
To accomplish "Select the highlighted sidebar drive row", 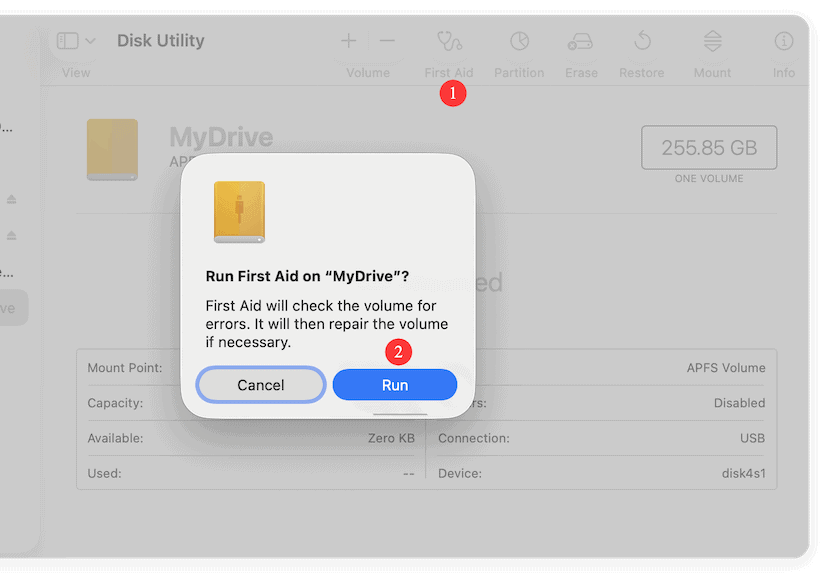I will tap(12, 308).
